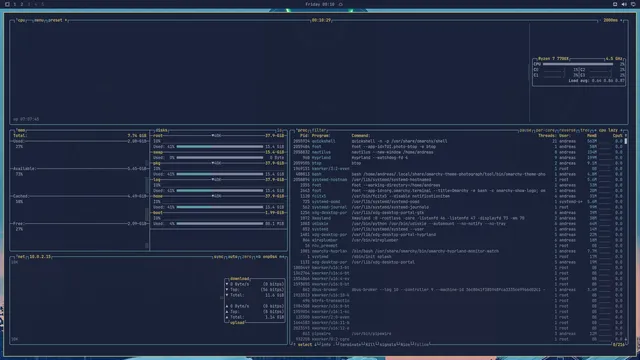Click the Nice option in proc footer
Screen dimensions: 640x360
point(405,344)
